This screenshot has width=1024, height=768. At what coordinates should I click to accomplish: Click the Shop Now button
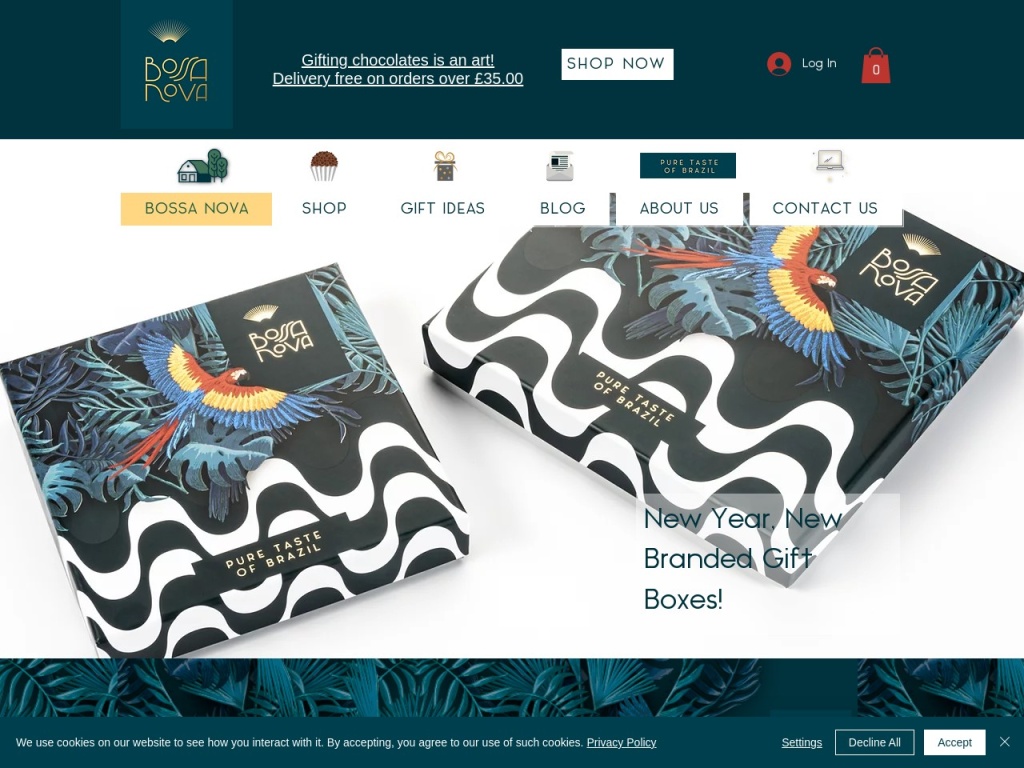(617, 64)
